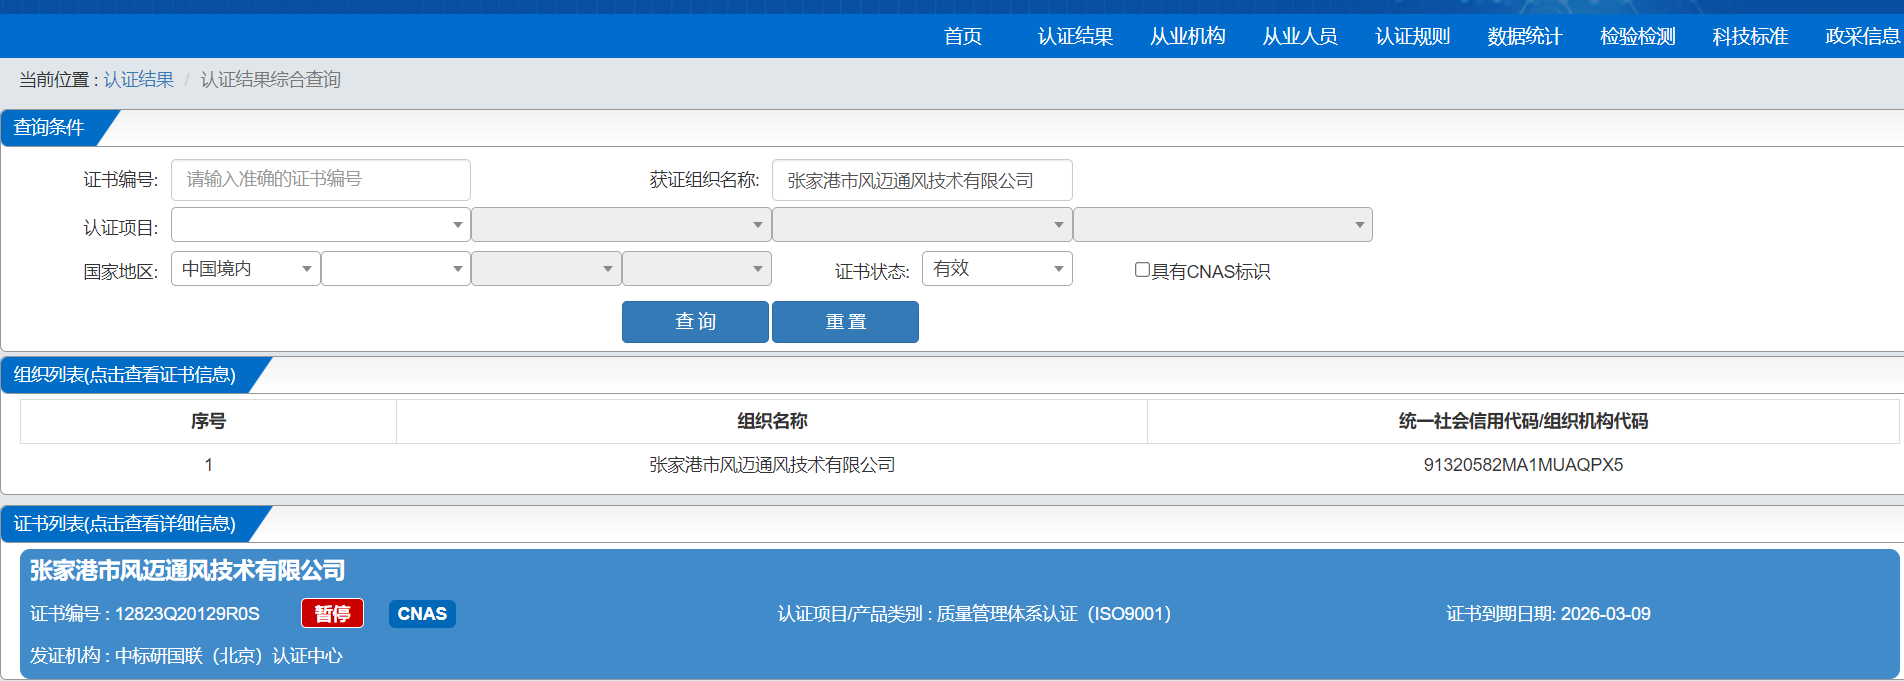Click the 重置 reset button

pyautogui.click(x=845, y=322)
